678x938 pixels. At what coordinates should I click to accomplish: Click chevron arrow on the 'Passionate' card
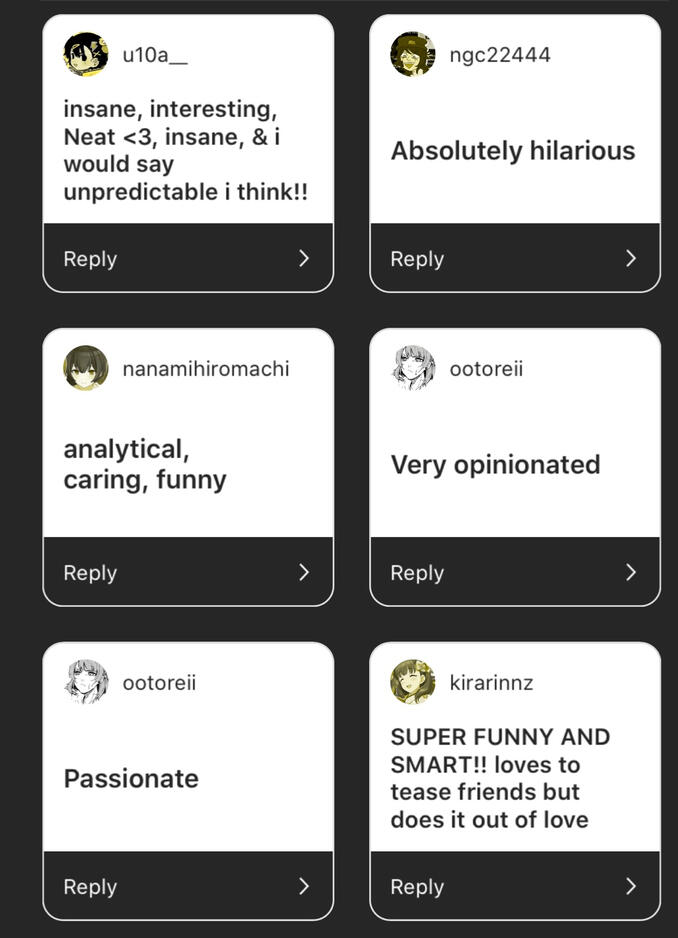coord(304,886)
